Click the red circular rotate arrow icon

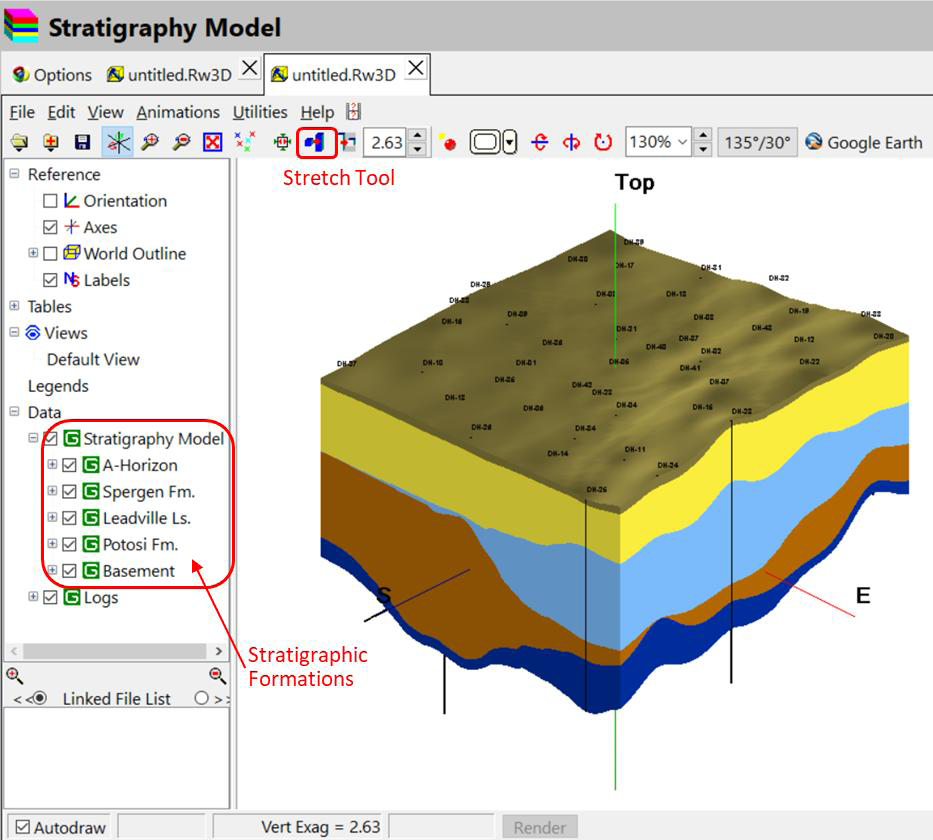[603, 143]
